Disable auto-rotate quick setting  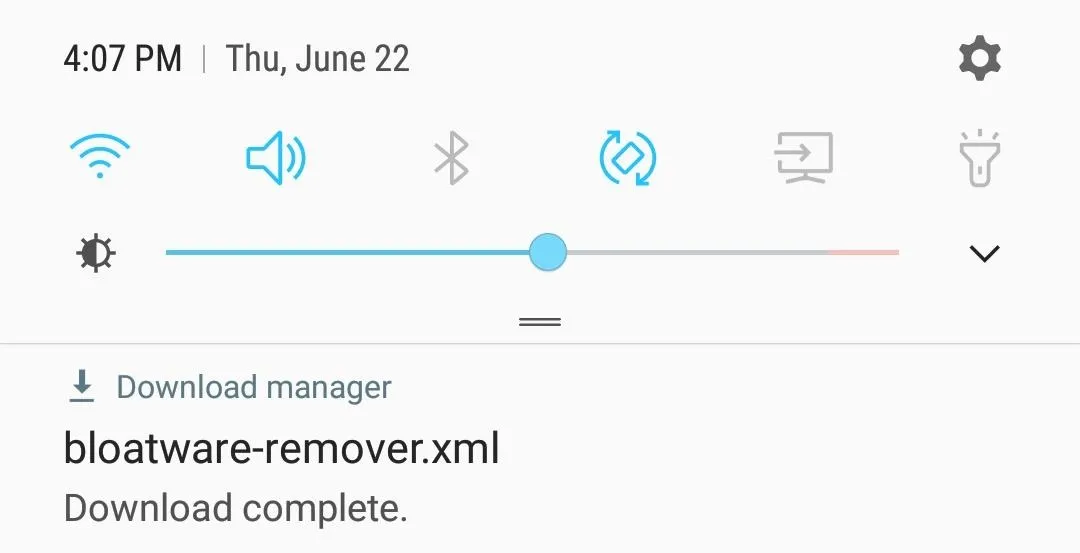[627, 158]
